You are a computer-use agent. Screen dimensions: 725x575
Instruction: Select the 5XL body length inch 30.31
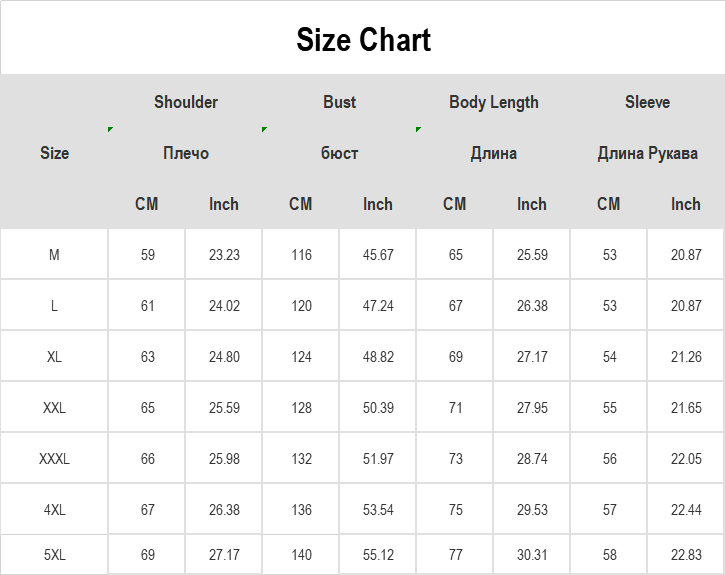point(532,554)
